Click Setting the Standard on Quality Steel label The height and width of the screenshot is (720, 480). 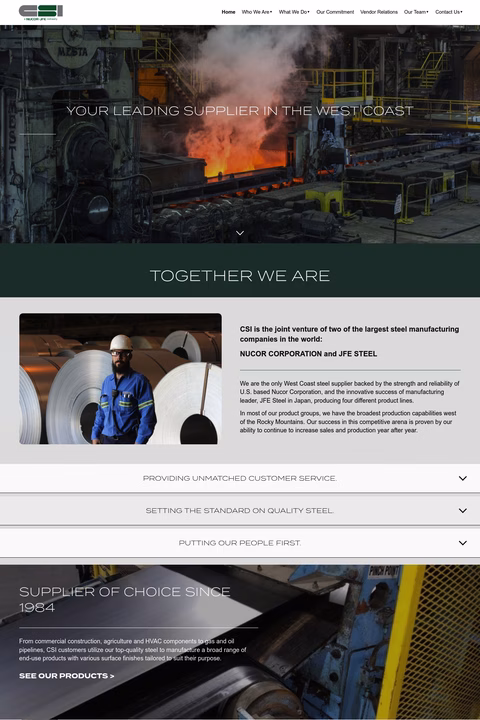[240, 510]
